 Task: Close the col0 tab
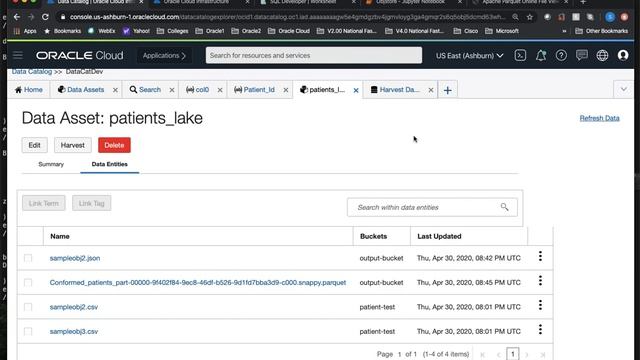[220, 90]
